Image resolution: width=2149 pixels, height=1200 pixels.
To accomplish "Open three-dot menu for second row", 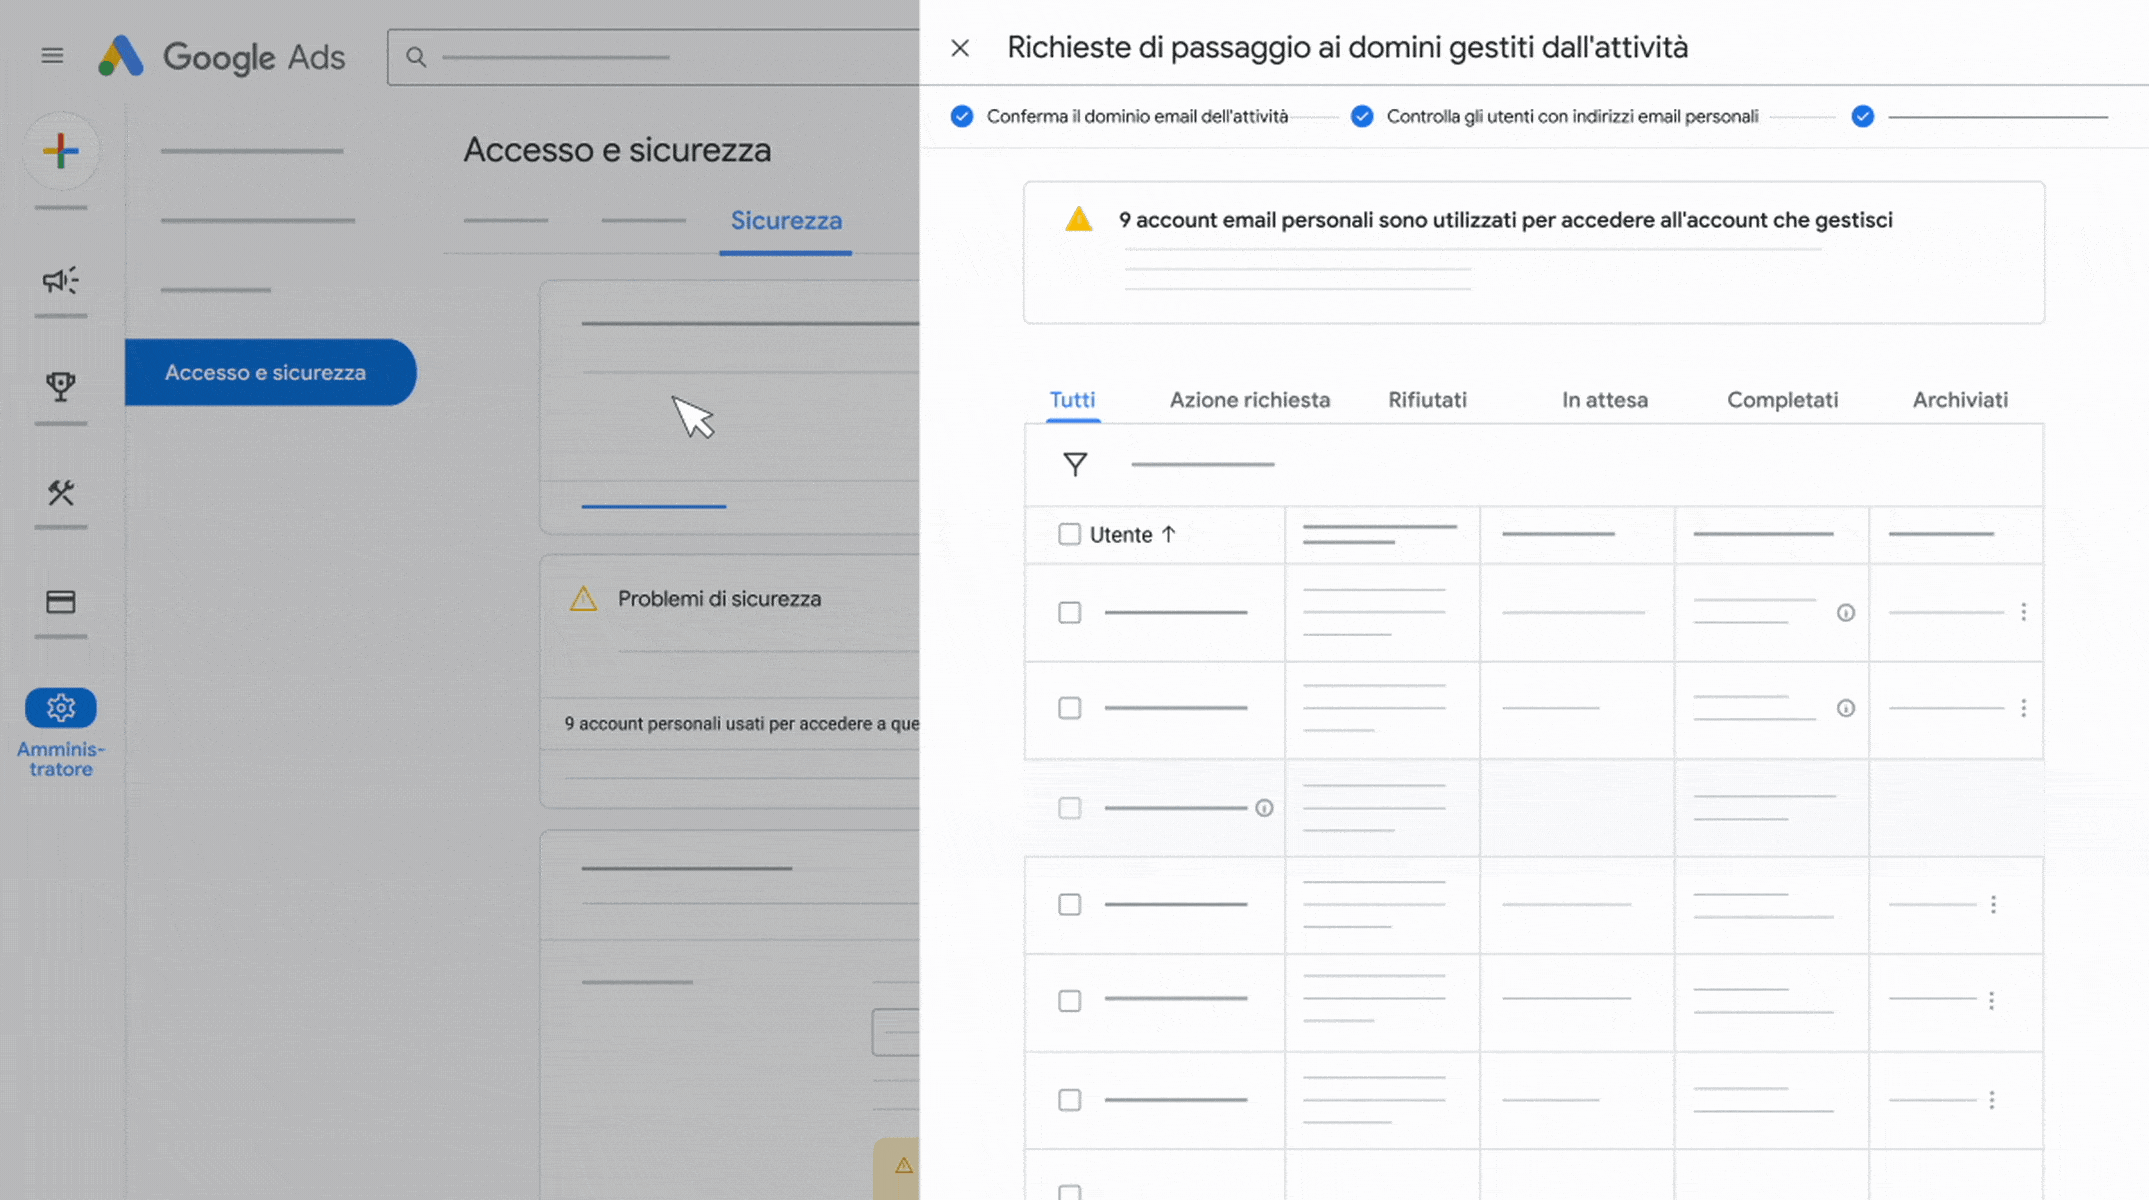I will [2023, 708].
